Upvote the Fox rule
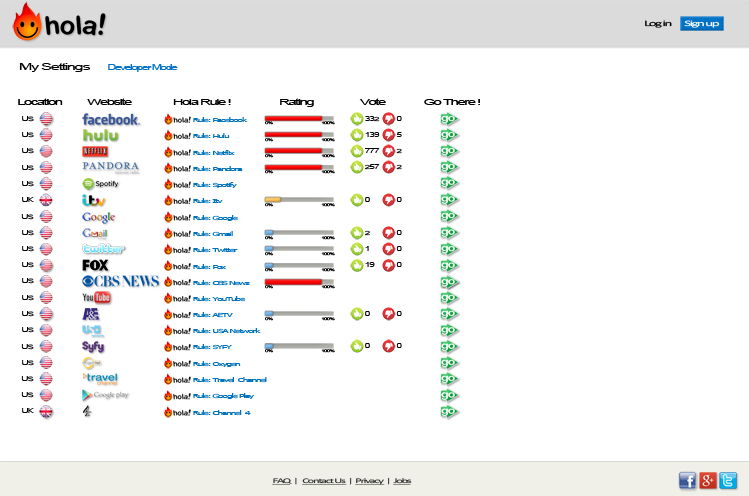 pos(356,265)
